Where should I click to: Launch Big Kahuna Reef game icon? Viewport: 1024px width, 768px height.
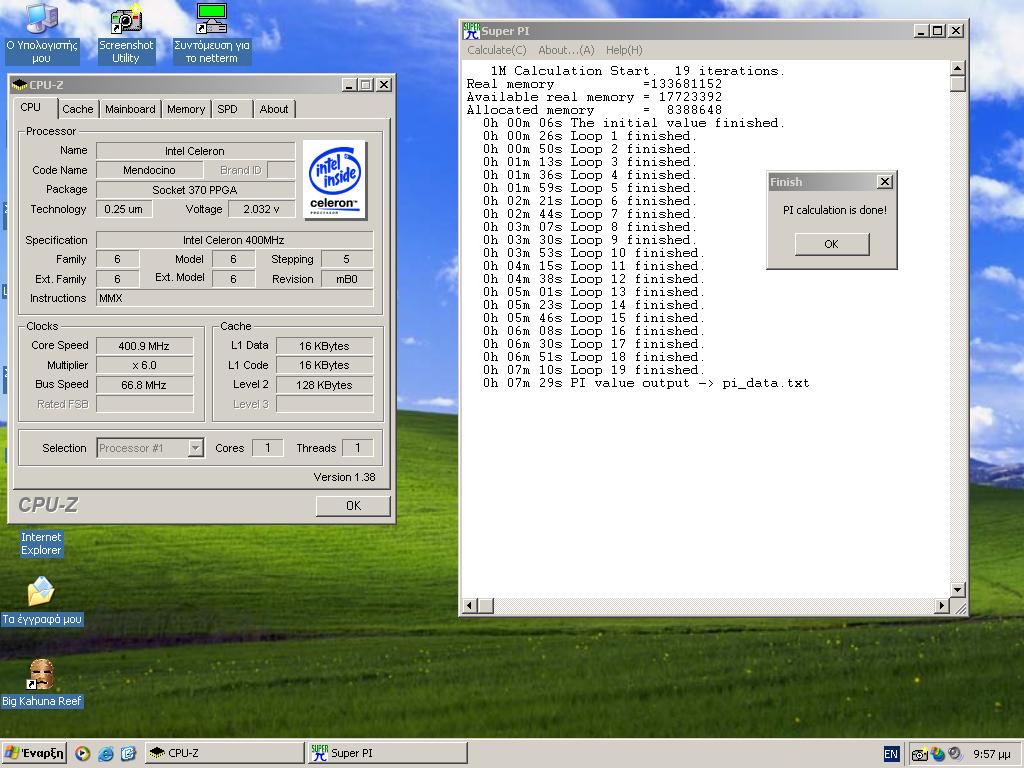pyautogui.click(x=41, y=675)
